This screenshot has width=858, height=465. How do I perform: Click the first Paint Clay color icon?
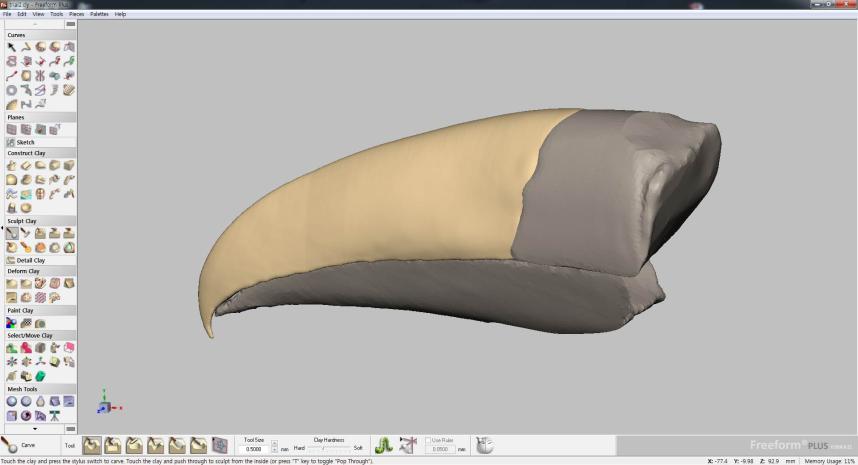[12, 323]
